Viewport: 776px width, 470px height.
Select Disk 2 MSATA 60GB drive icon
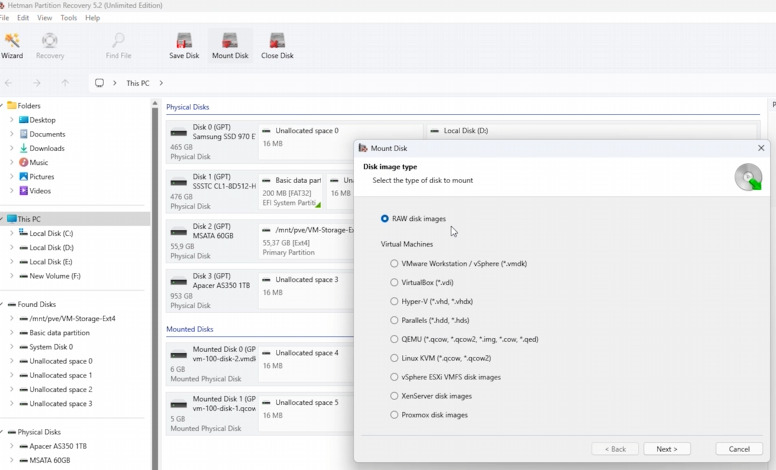179,232
